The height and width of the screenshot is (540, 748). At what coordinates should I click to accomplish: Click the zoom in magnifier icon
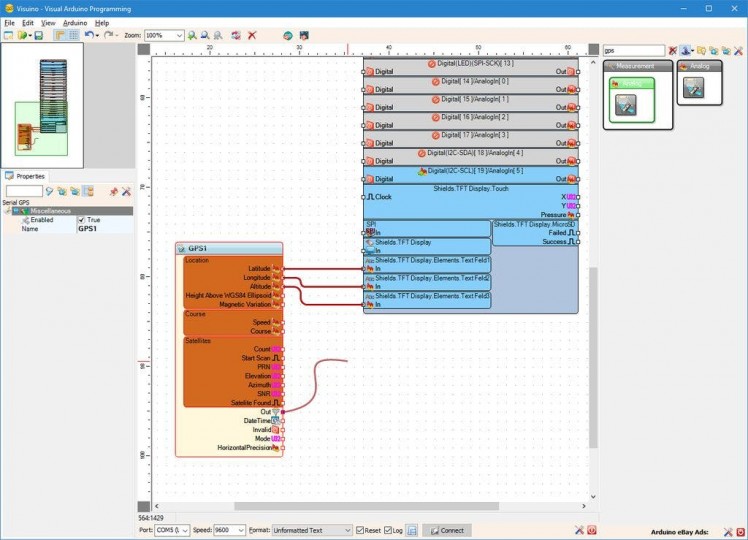click(x=193, y=35)
